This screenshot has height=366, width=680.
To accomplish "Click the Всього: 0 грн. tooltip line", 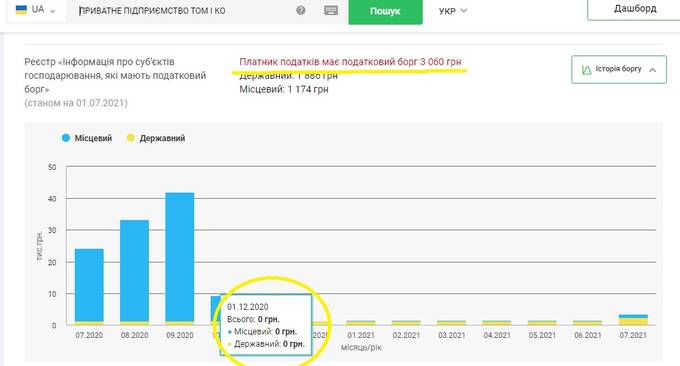I will coord(253,319).
